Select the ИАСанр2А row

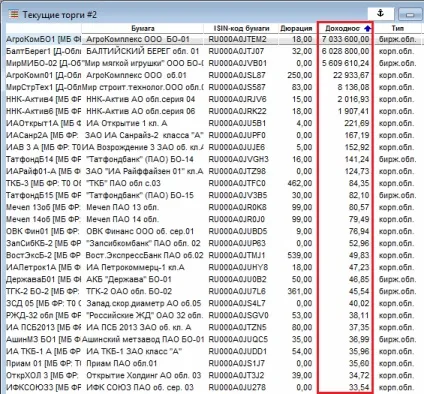tap(213, 135)
